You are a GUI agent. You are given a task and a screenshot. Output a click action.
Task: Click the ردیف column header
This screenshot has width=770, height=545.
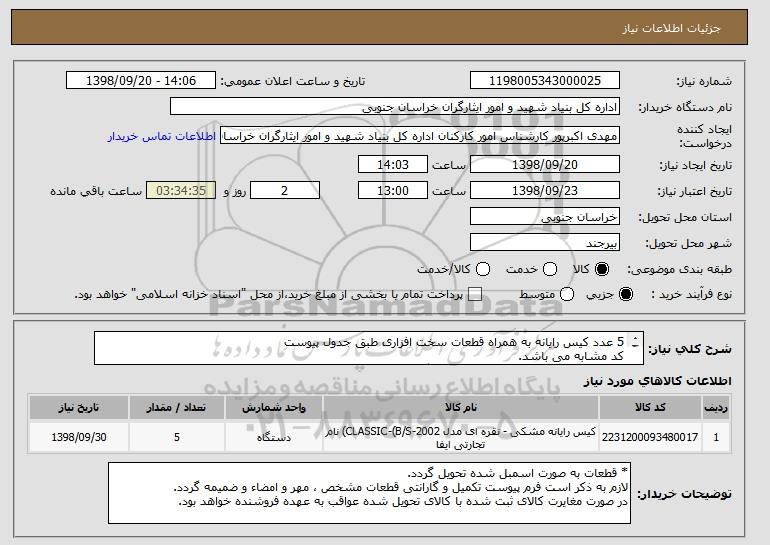(716, 408)
